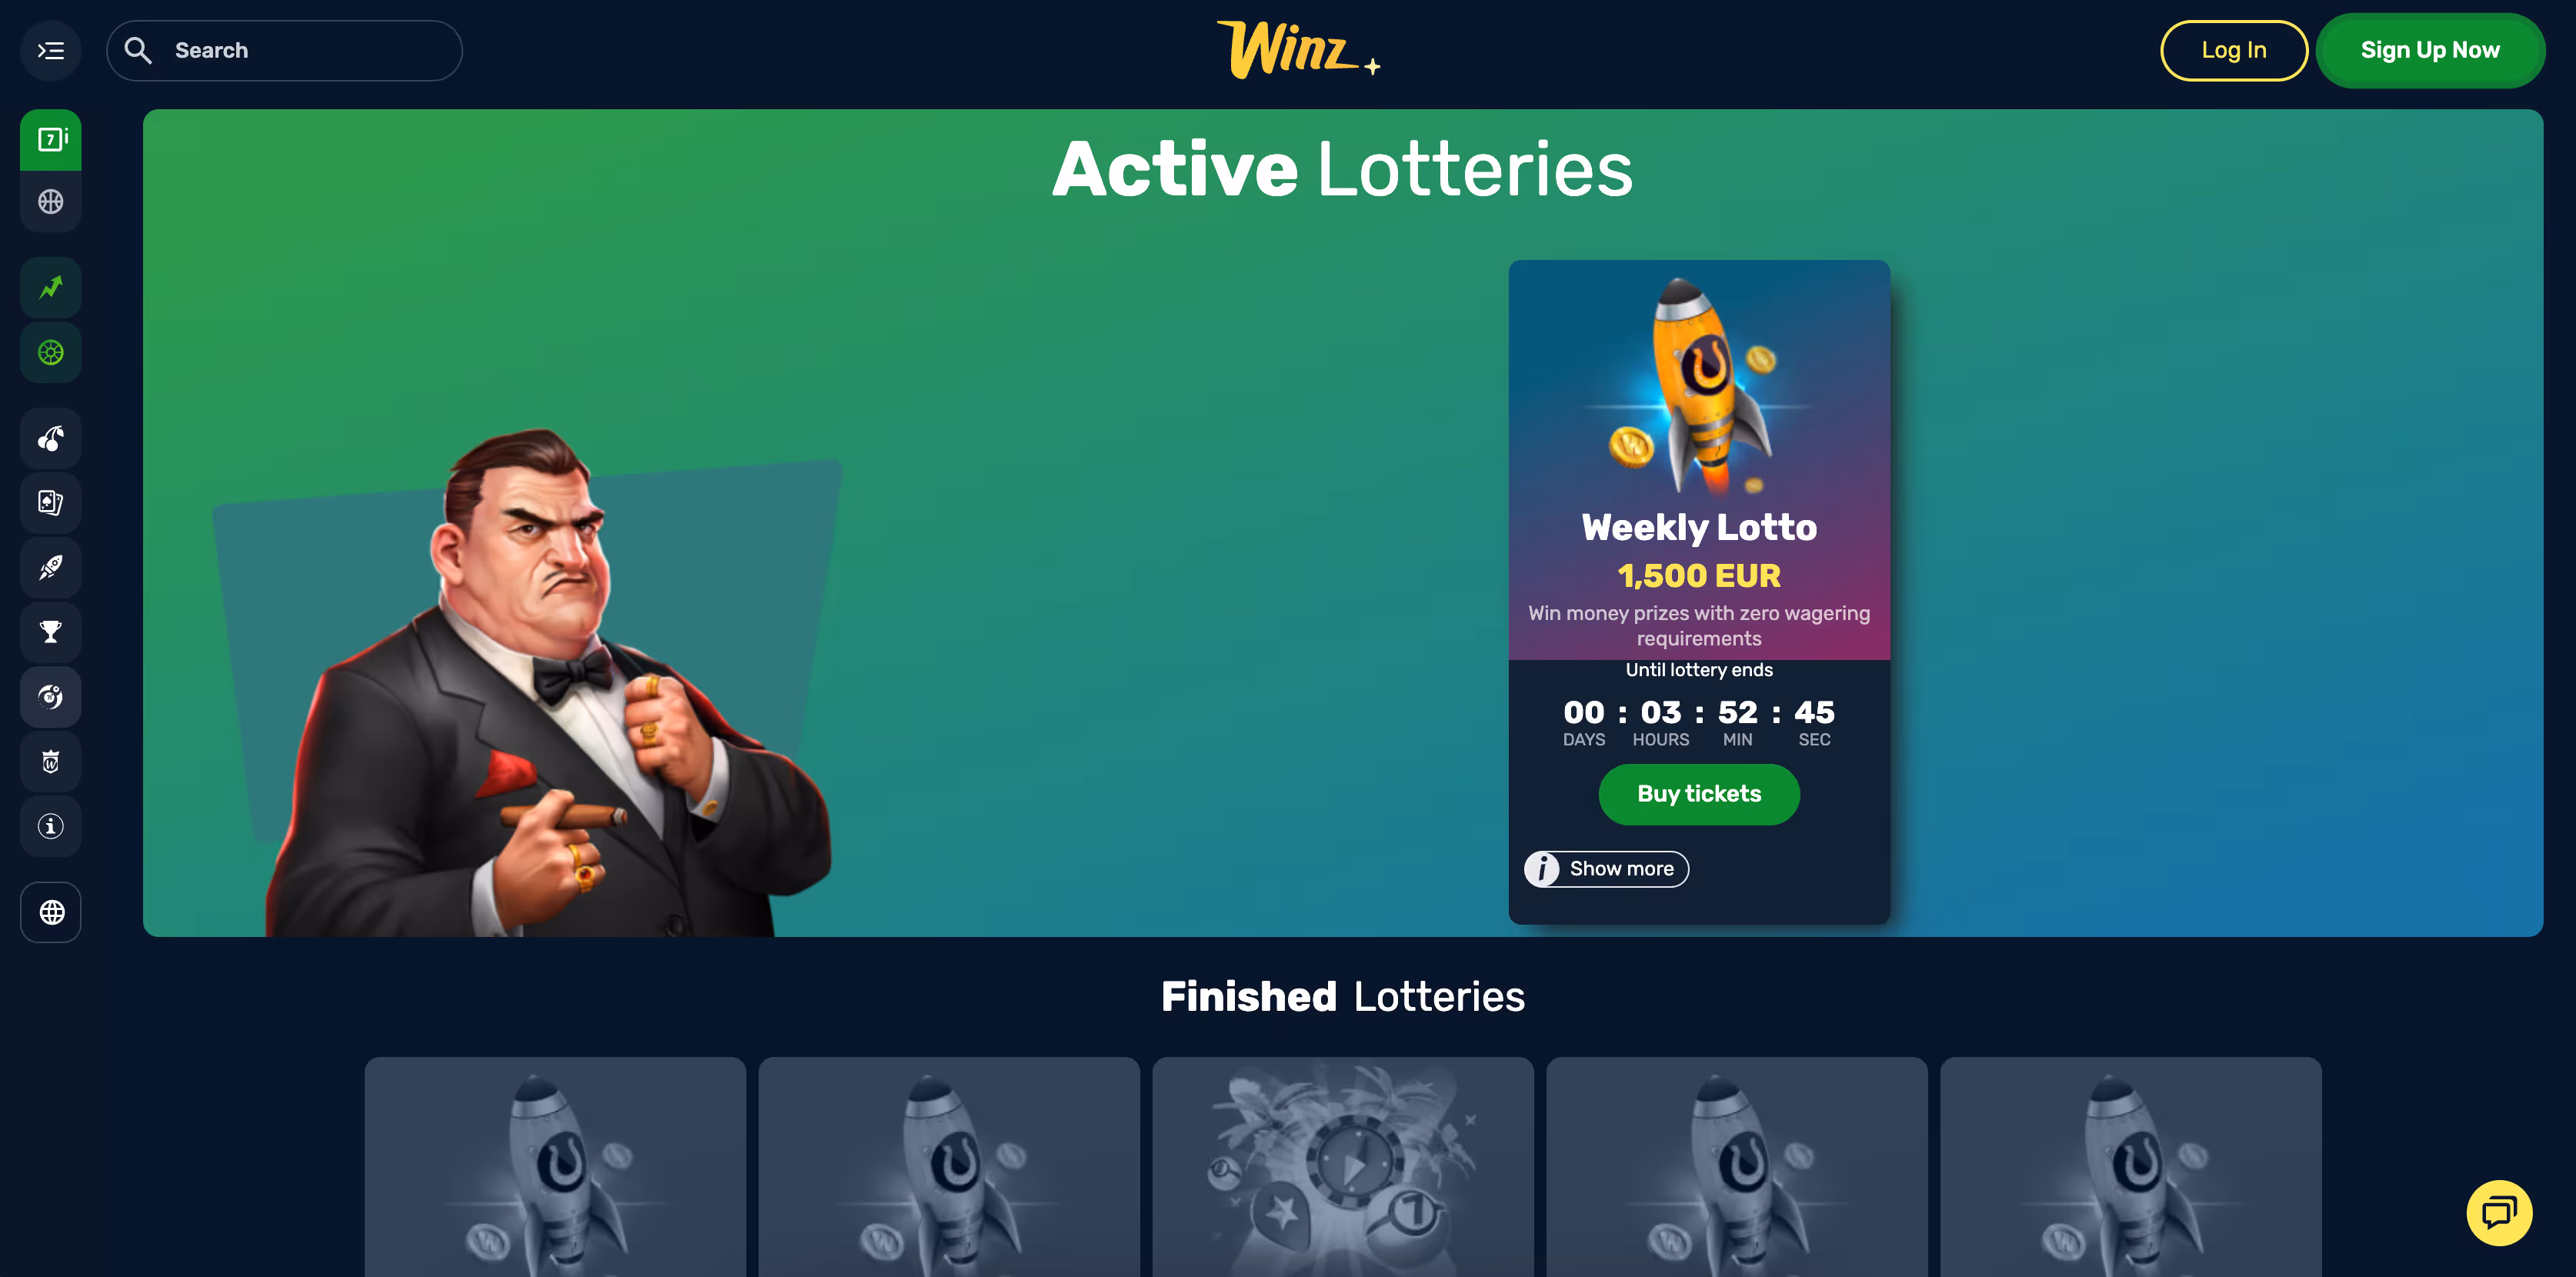
Task: Open the playing cards icon
Action: (51, 502)
